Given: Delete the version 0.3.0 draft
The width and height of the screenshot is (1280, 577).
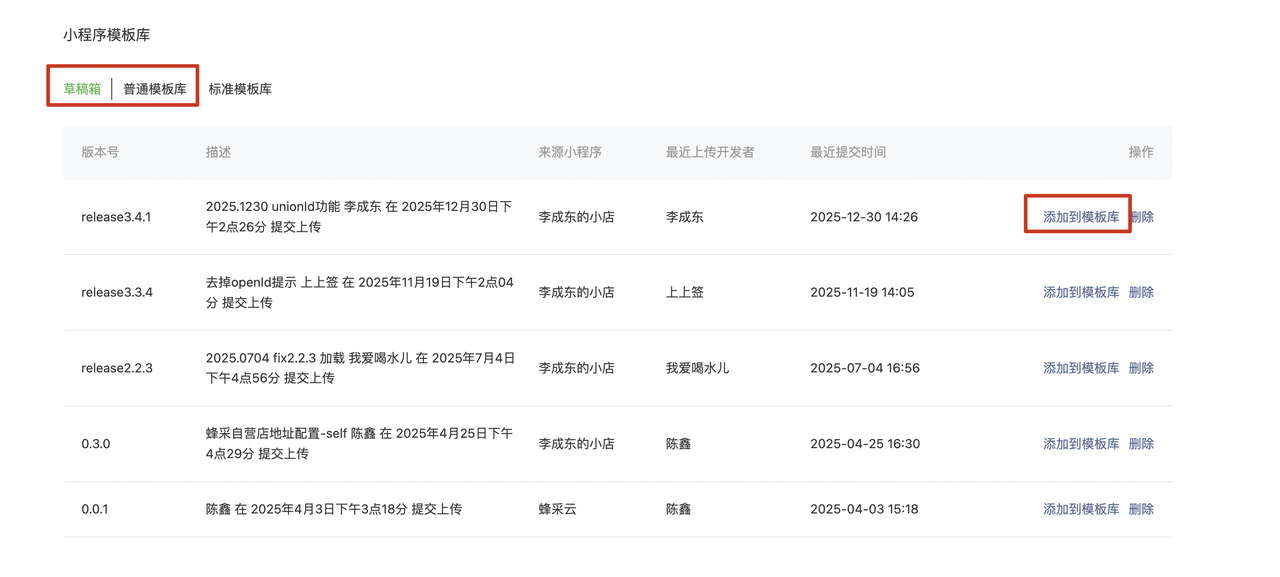Looking at the screenshot, I should [1141, 444].
